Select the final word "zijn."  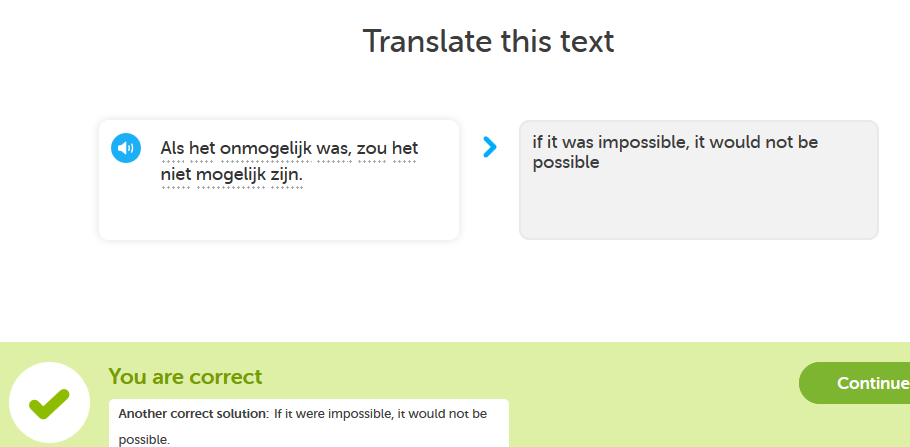pyautogui.click(x=286, y=175)
